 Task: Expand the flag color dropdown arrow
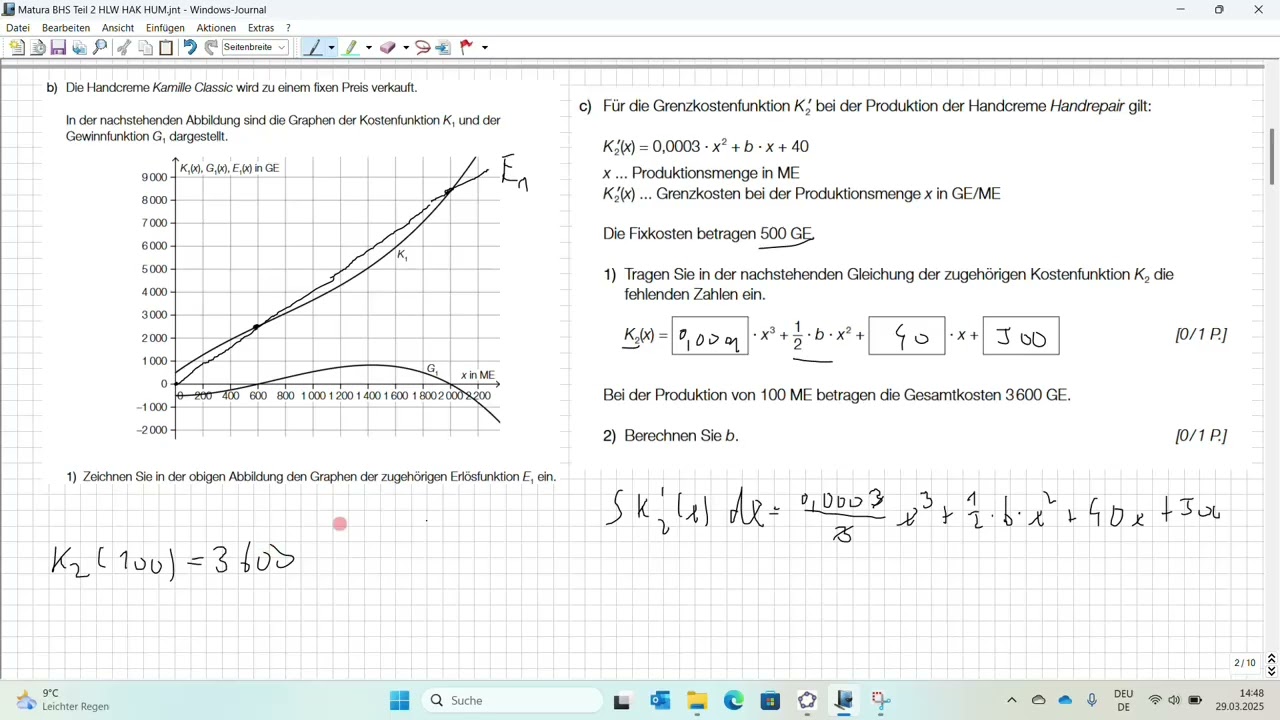click(x=485, y=47)
